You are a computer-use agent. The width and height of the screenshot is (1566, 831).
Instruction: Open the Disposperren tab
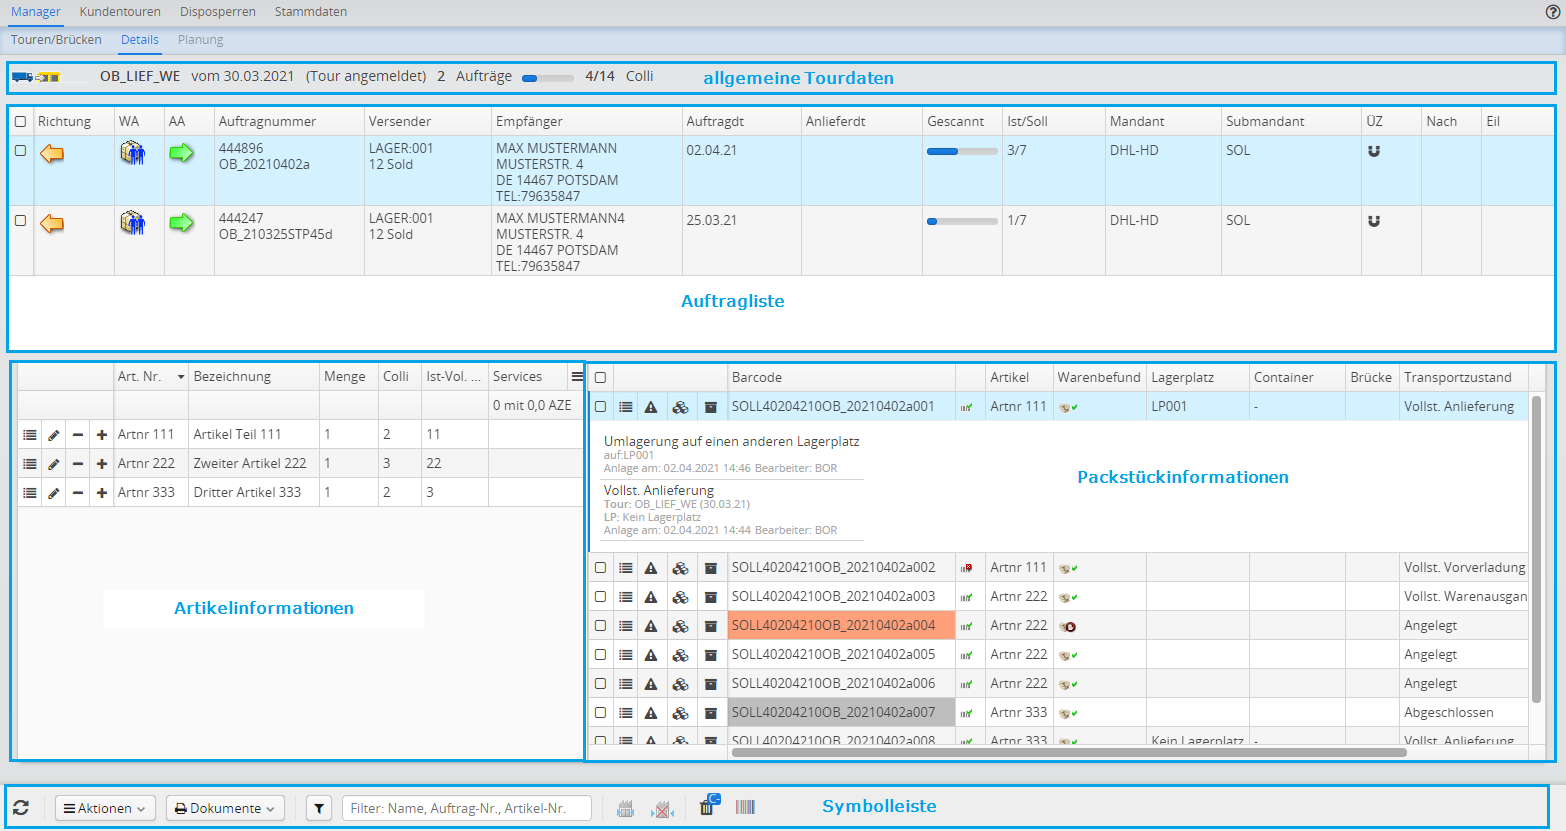(218, 12)
